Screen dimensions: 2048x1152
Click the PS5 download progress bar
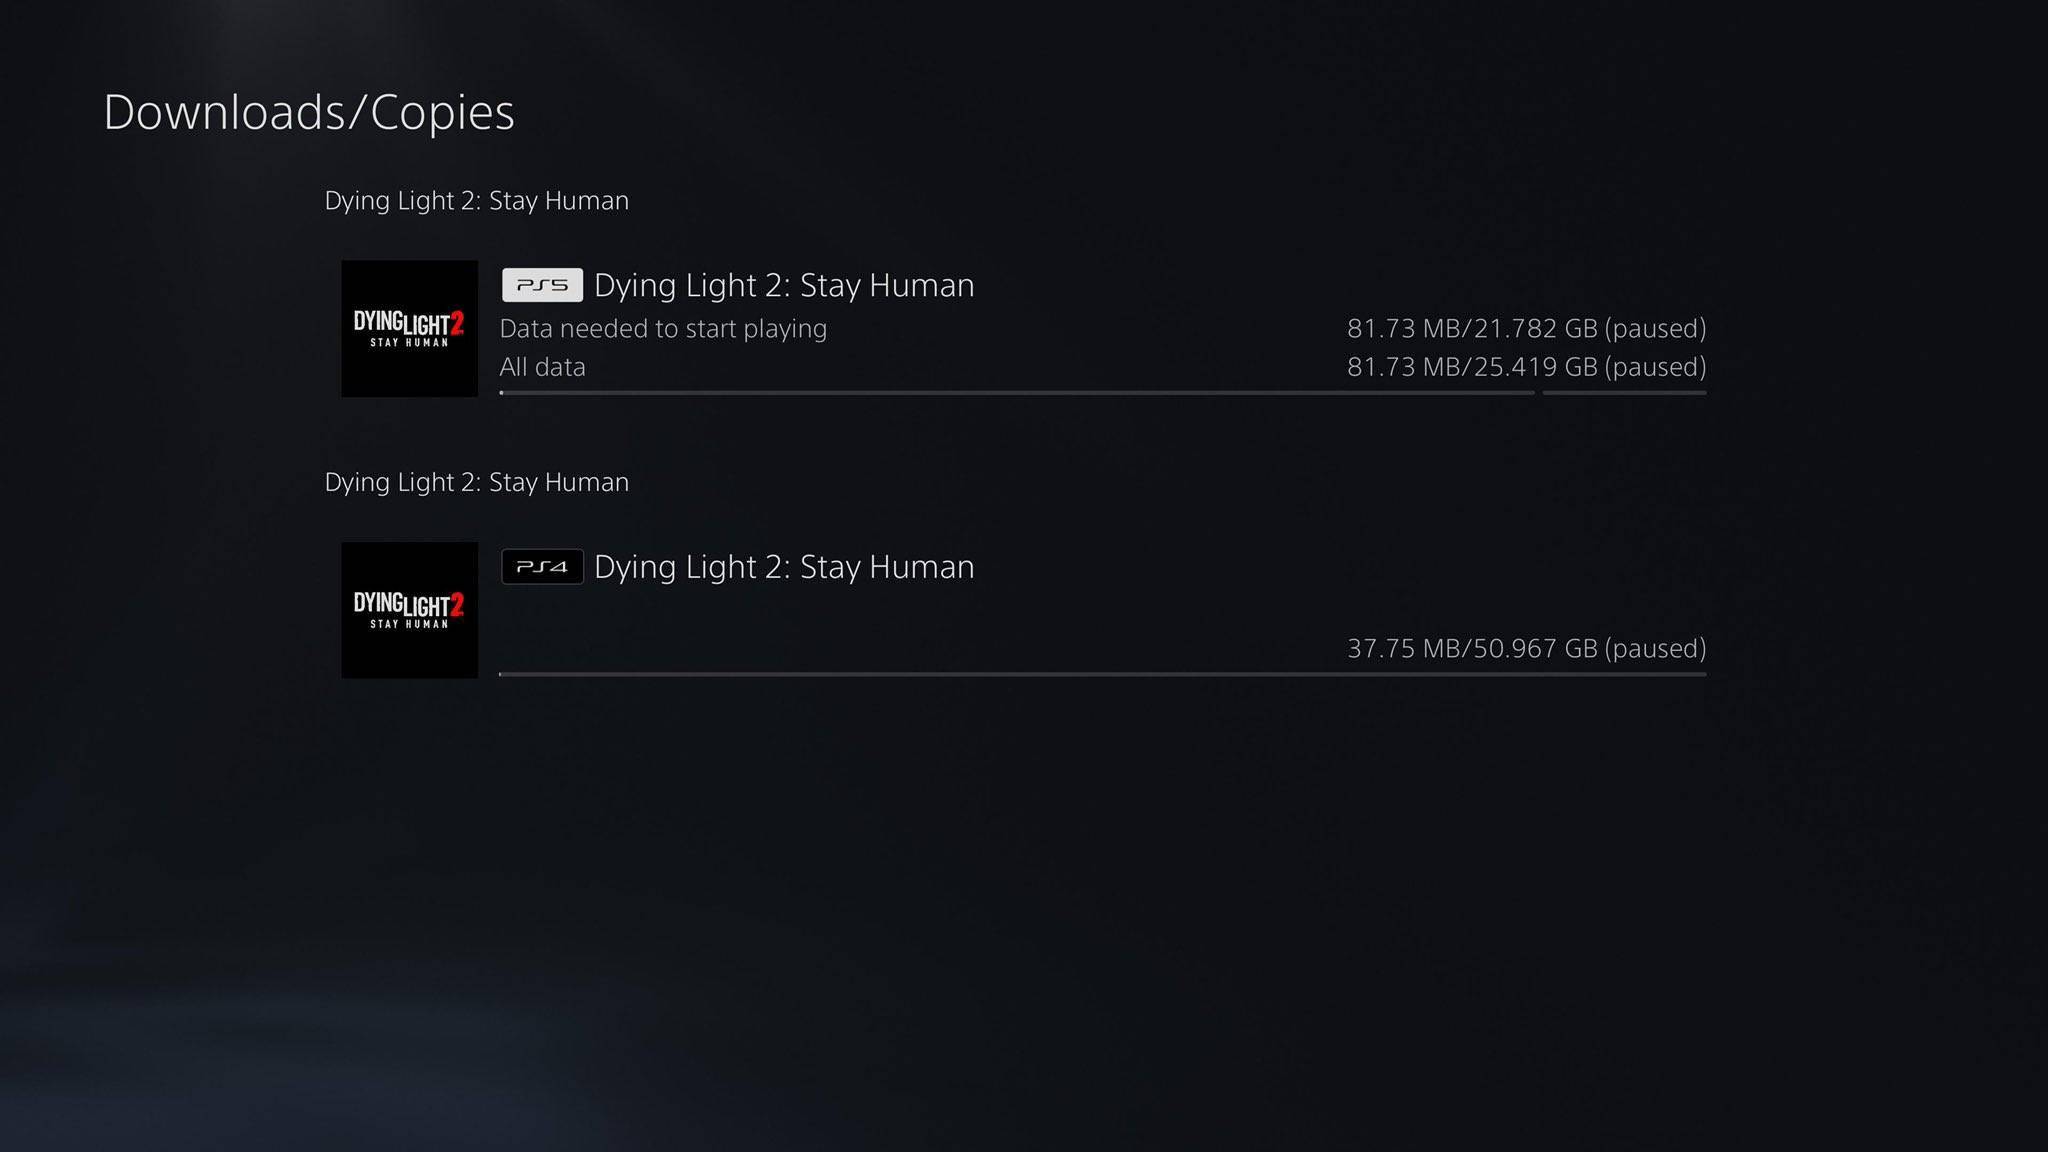1017,393
